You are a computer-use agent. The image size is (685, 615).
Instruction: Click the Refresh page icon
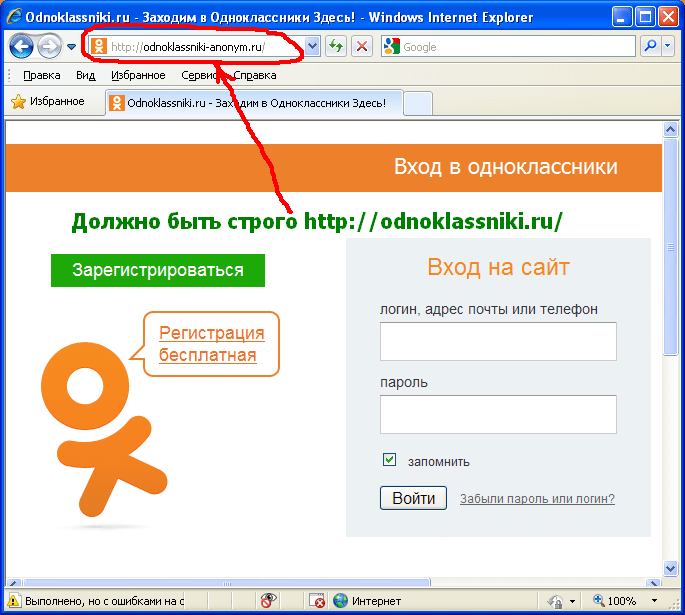(336, 46)
